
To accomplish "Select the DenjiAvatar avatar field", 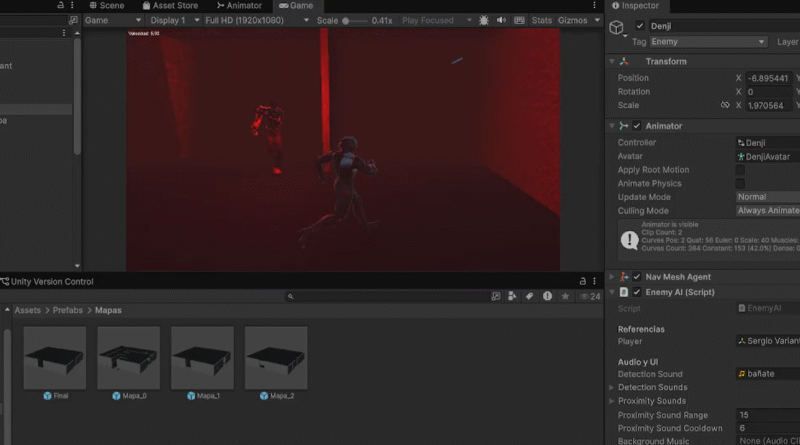I will point(767,157).
